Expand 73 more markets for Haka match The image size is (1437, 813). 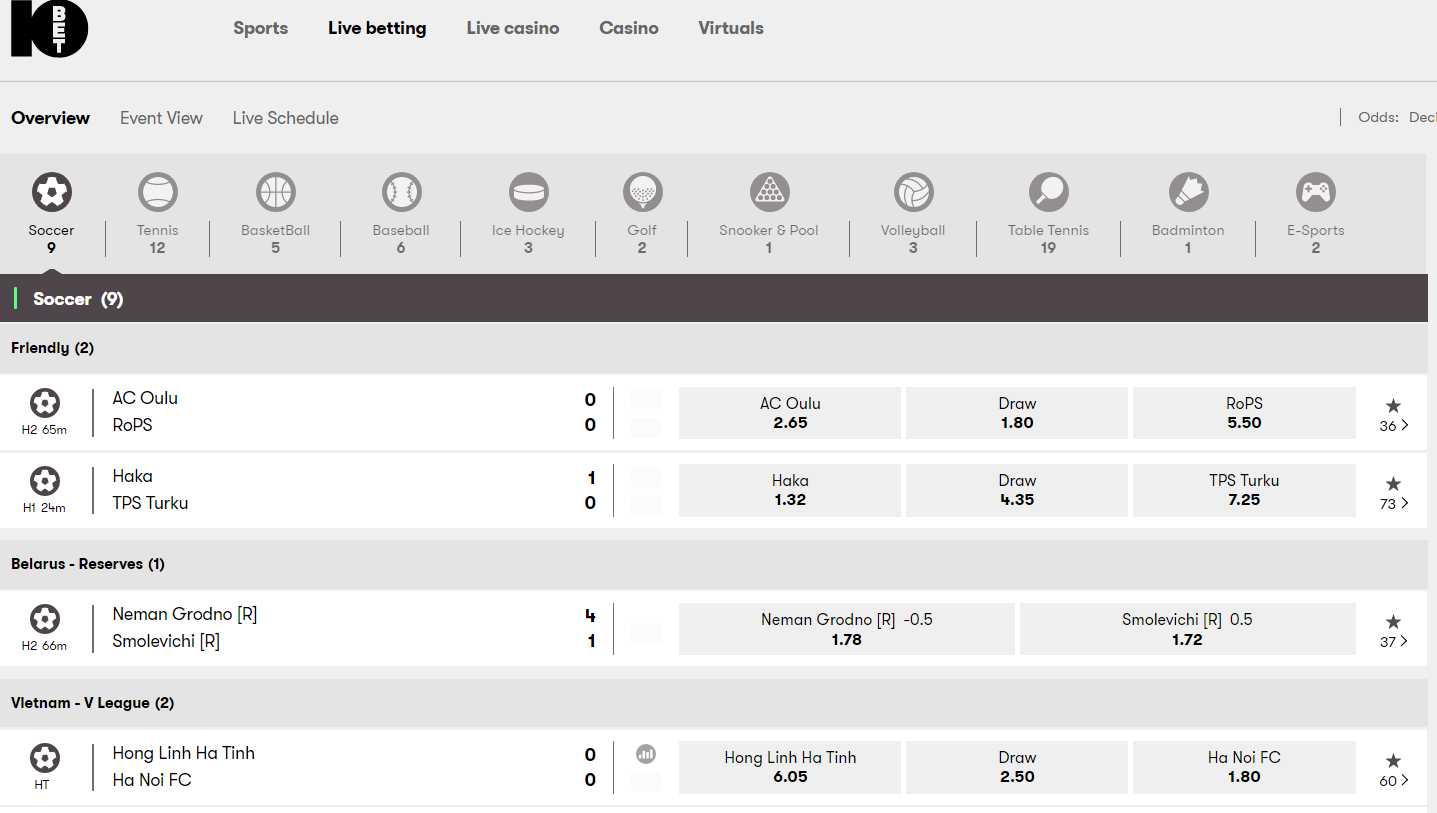click(1394, 503)
